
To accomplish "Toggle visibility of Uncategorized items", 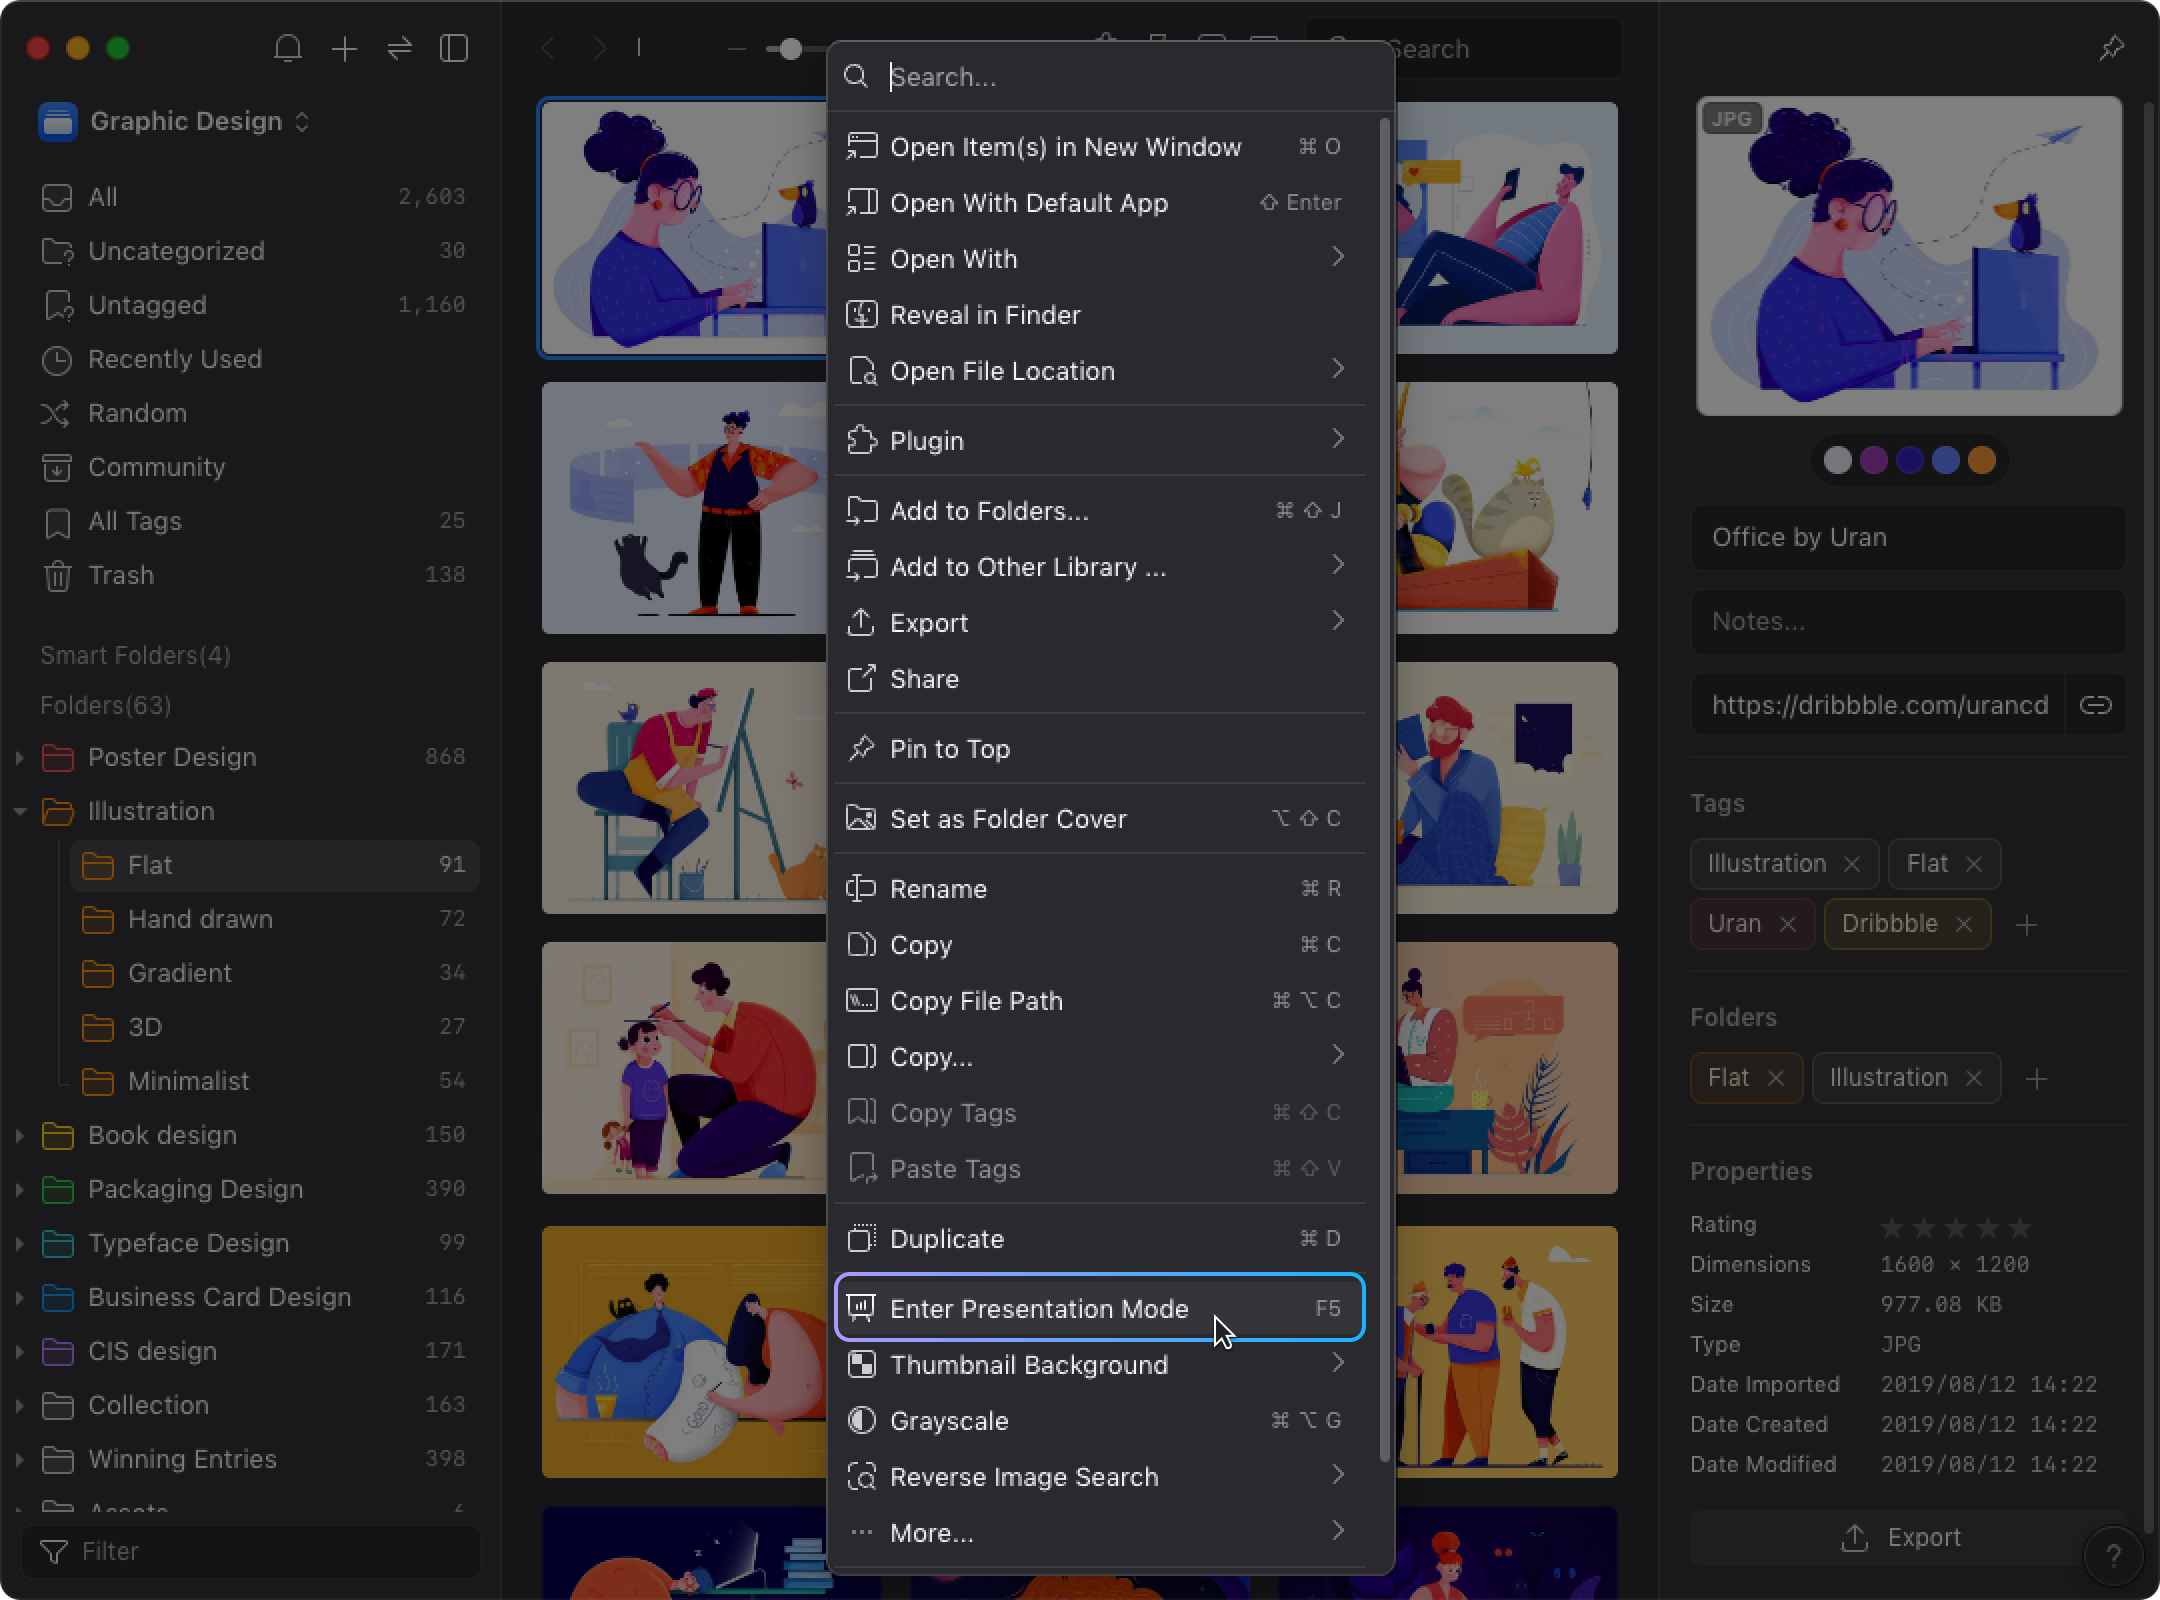I will pyautogui.click(x=176, y=250).
